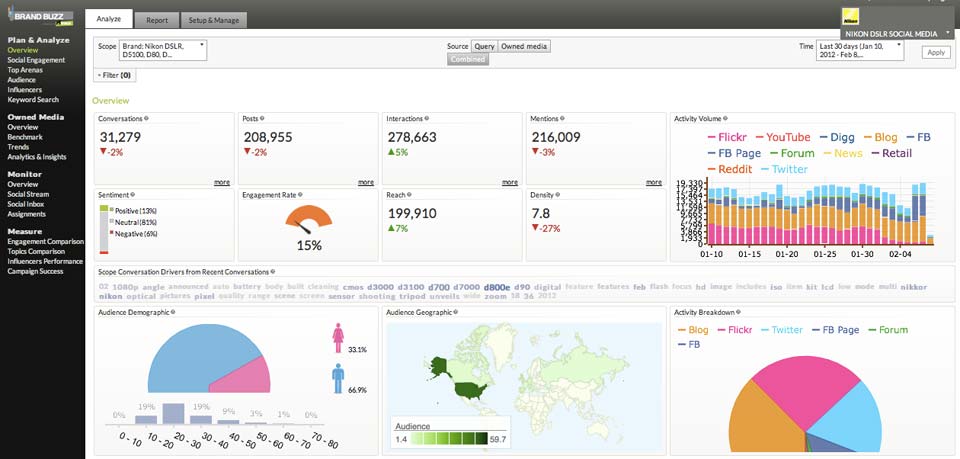Image resolution: width=960 pixels, height=459 pixels.
Task: Open more link under Mentions
Action: coord(654,182)
